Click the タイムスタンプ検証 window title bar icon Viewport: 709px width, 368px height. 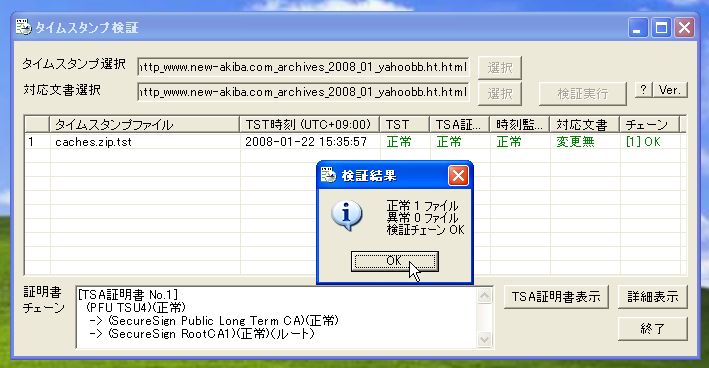[x=24, y=27]
